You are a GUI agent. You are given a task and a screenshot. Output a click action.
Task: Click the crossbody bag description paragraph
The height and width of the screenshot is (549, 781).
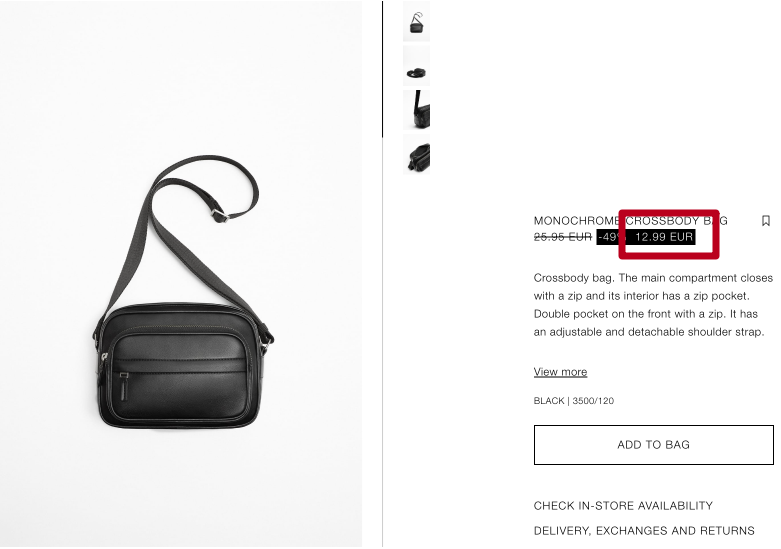(x=653, y=305)
